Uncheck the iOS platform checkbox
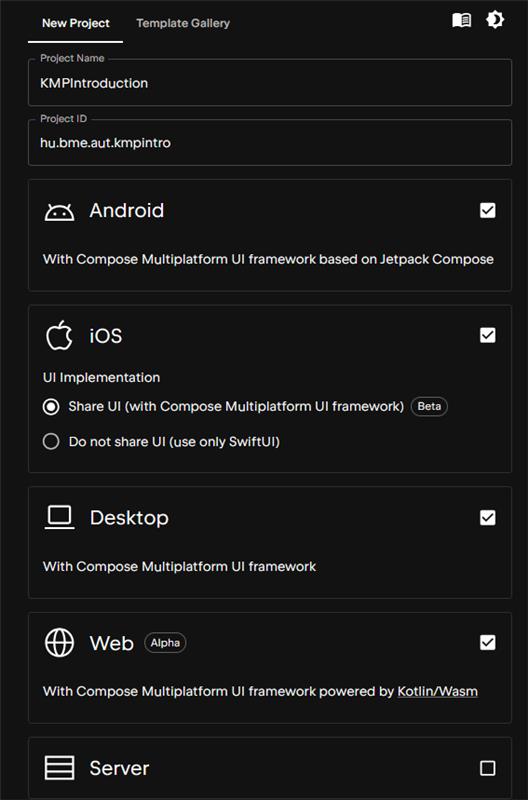 [x=488, y=335]
